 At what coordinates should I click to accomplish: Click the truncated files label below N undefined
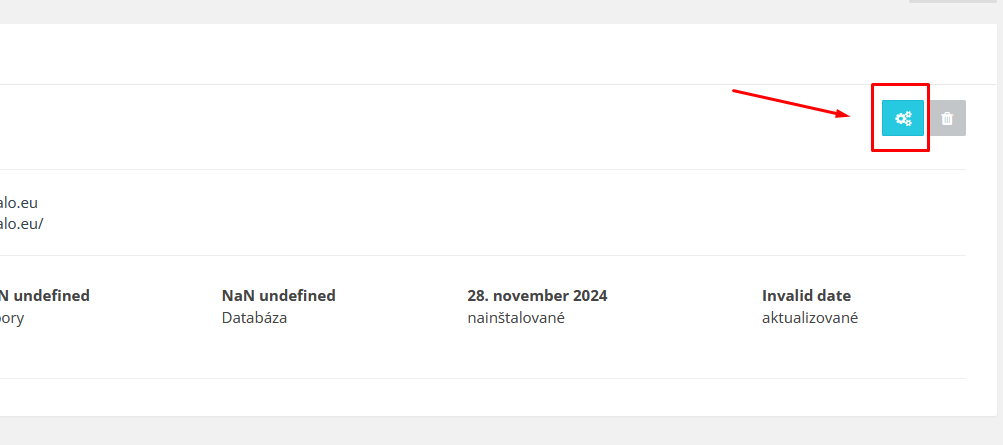tap(12, 318)
